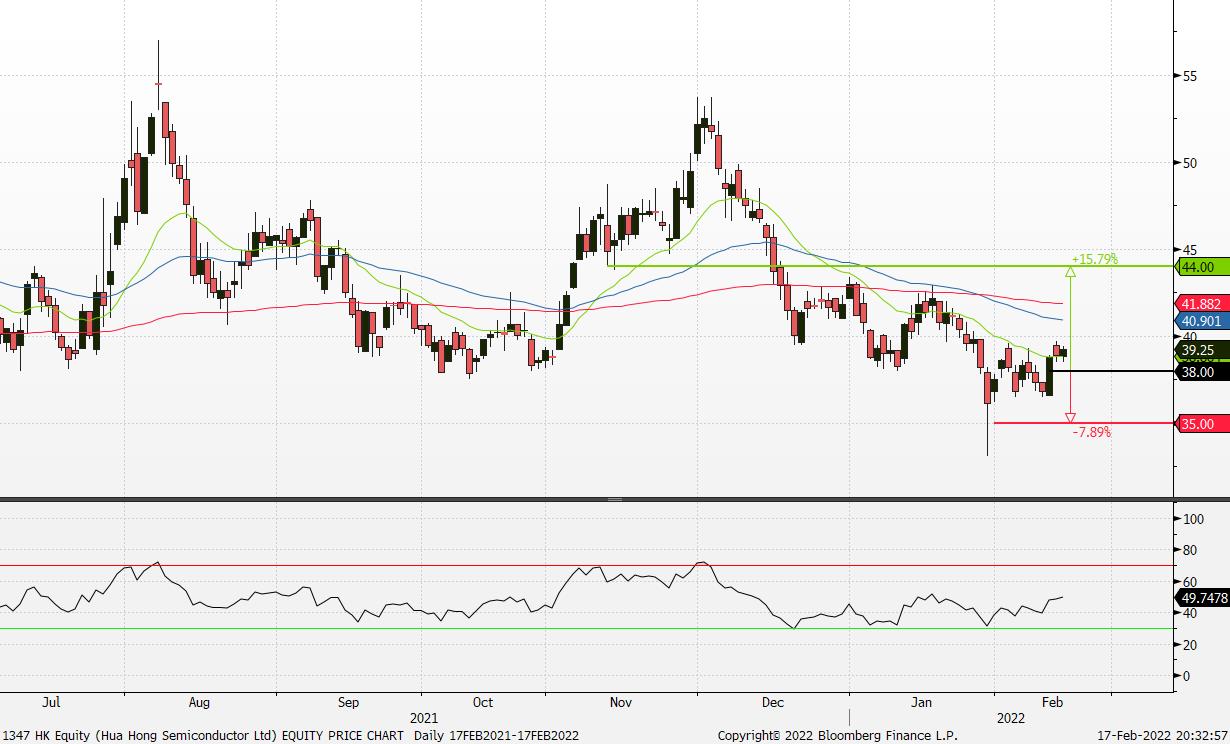
Task: Click the 20 label on the RSI axis
Action: [1190, 645]
